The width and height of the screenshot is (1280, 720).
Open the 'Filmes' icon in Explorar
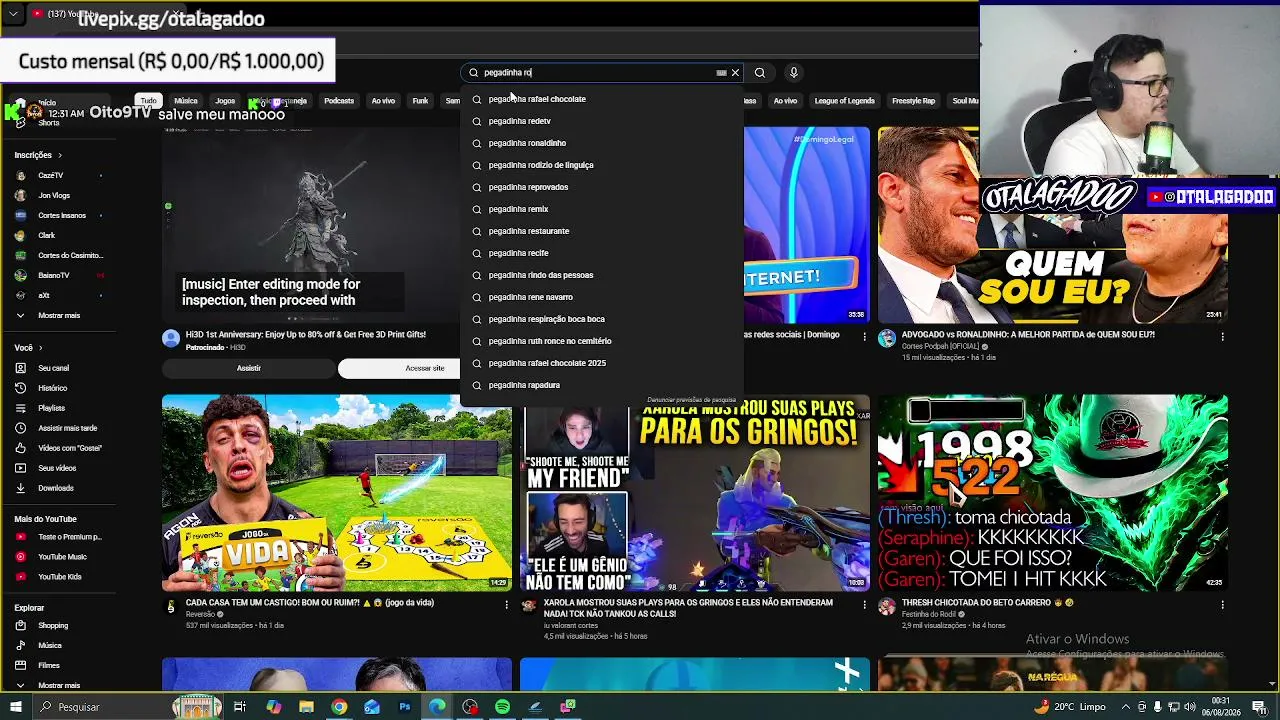tap(20, 666)
